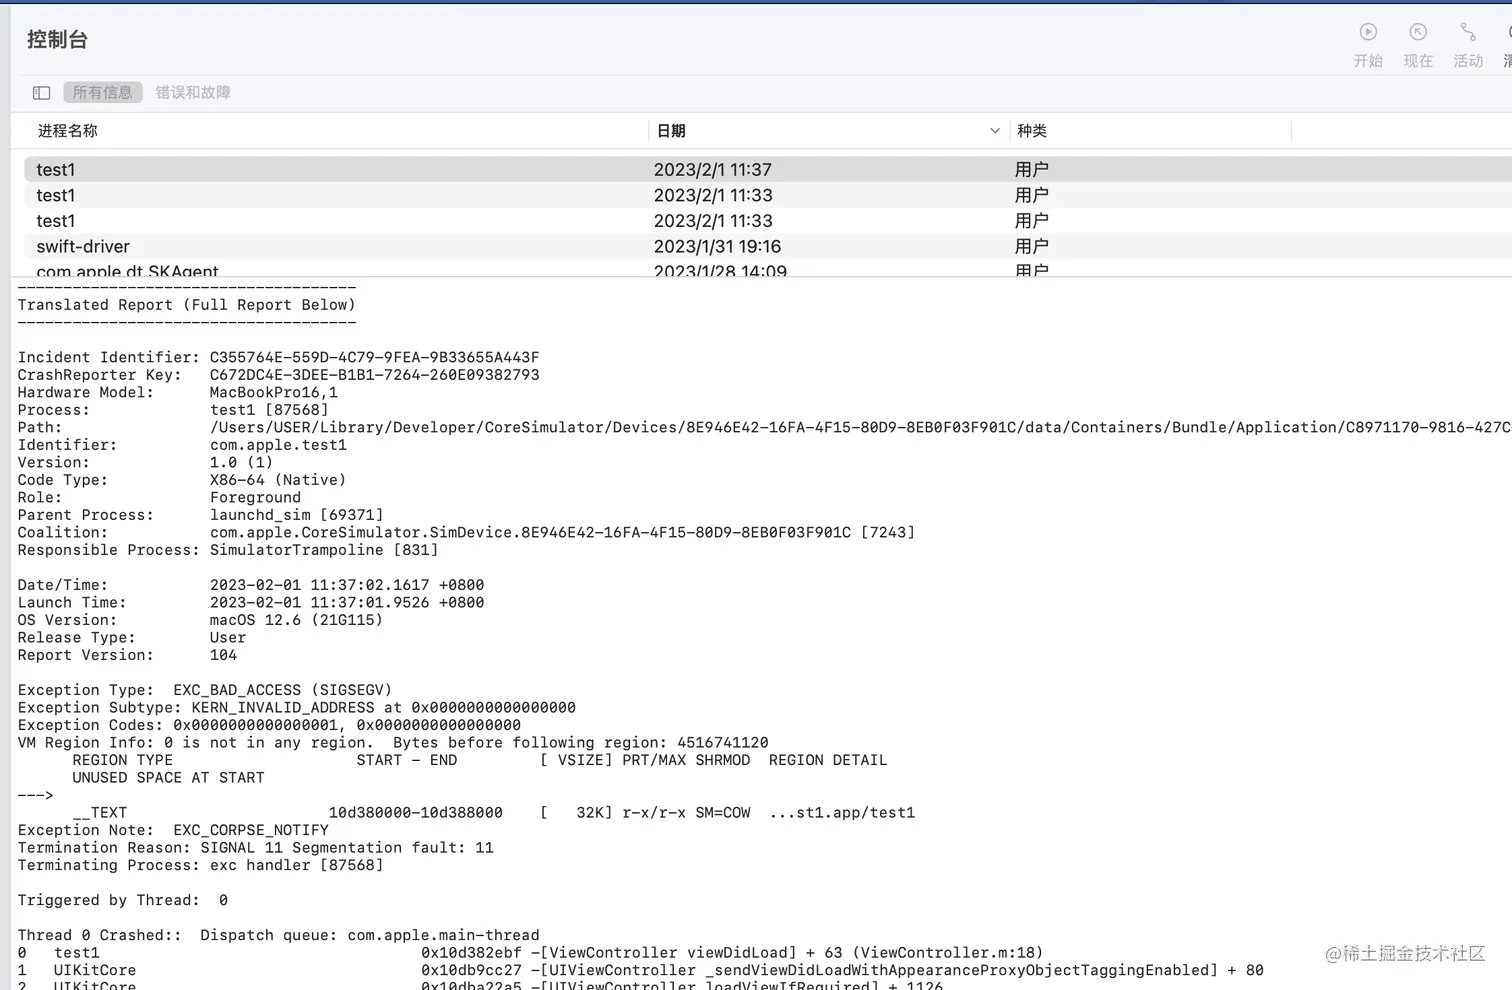Click the Code Type X86-64 (Native) value
Image resolution: width=1512 pixels, height=990 pixels.
pos(278,480)
